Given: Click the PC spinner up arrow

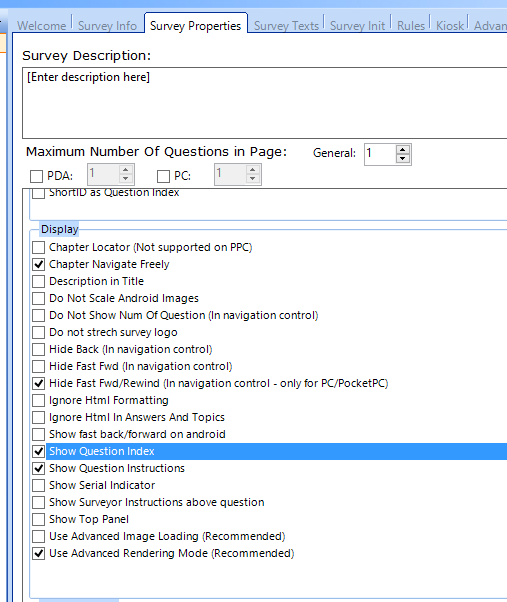Looking at the screenshot, I should coord(252,170).
